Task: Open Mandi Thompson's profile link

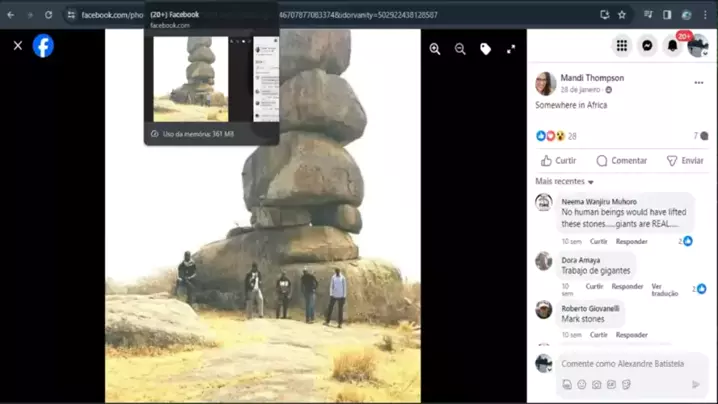Action: click(x=592, y=78)
